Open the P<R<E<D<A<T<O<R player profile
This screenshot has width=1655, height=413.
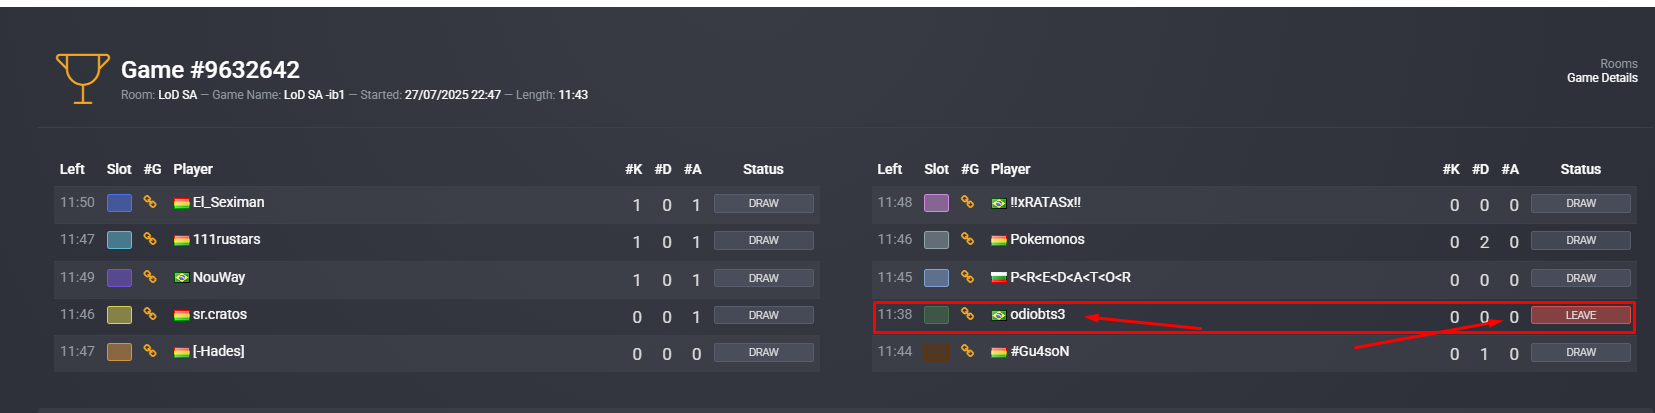(x=1070, y=277)
